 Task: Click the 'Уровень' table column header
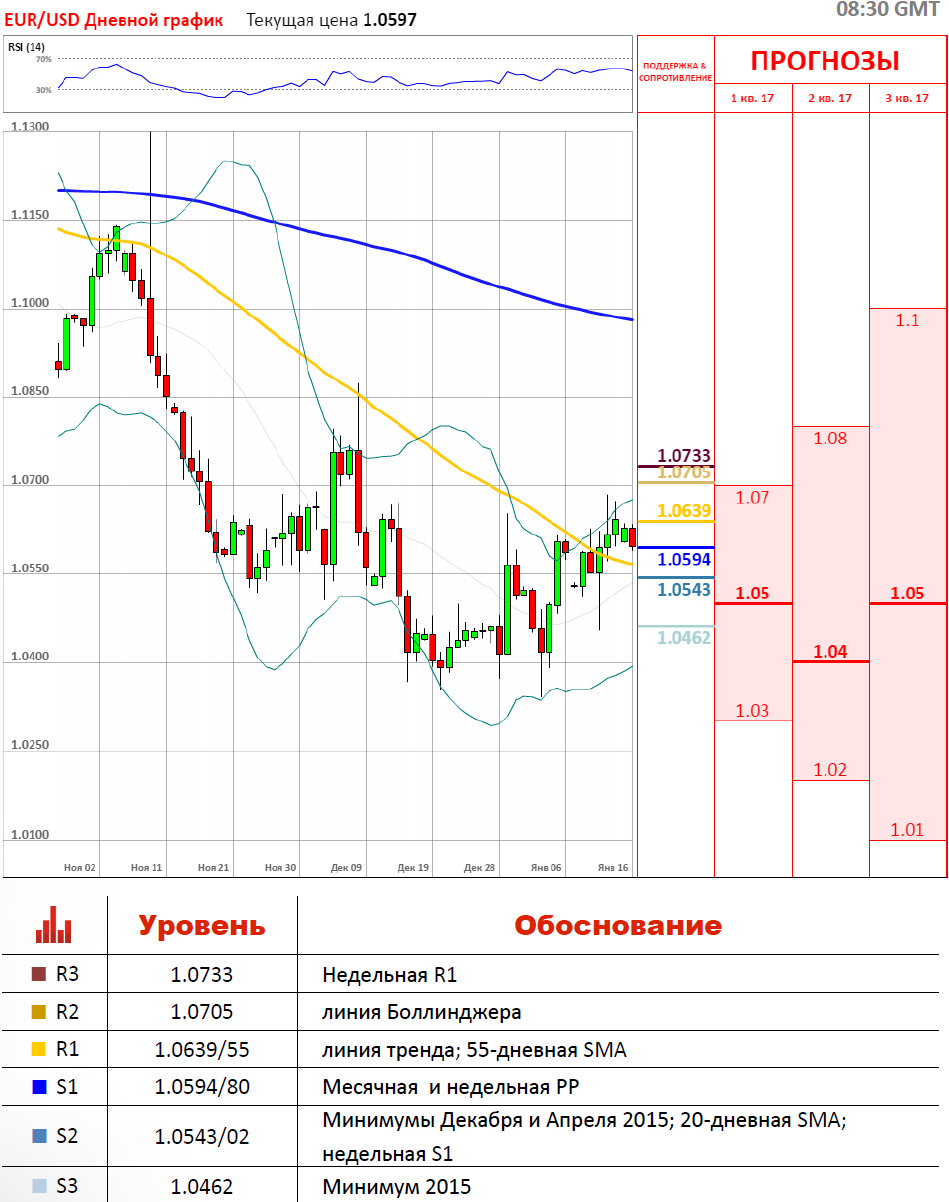[x=201, y=925]
